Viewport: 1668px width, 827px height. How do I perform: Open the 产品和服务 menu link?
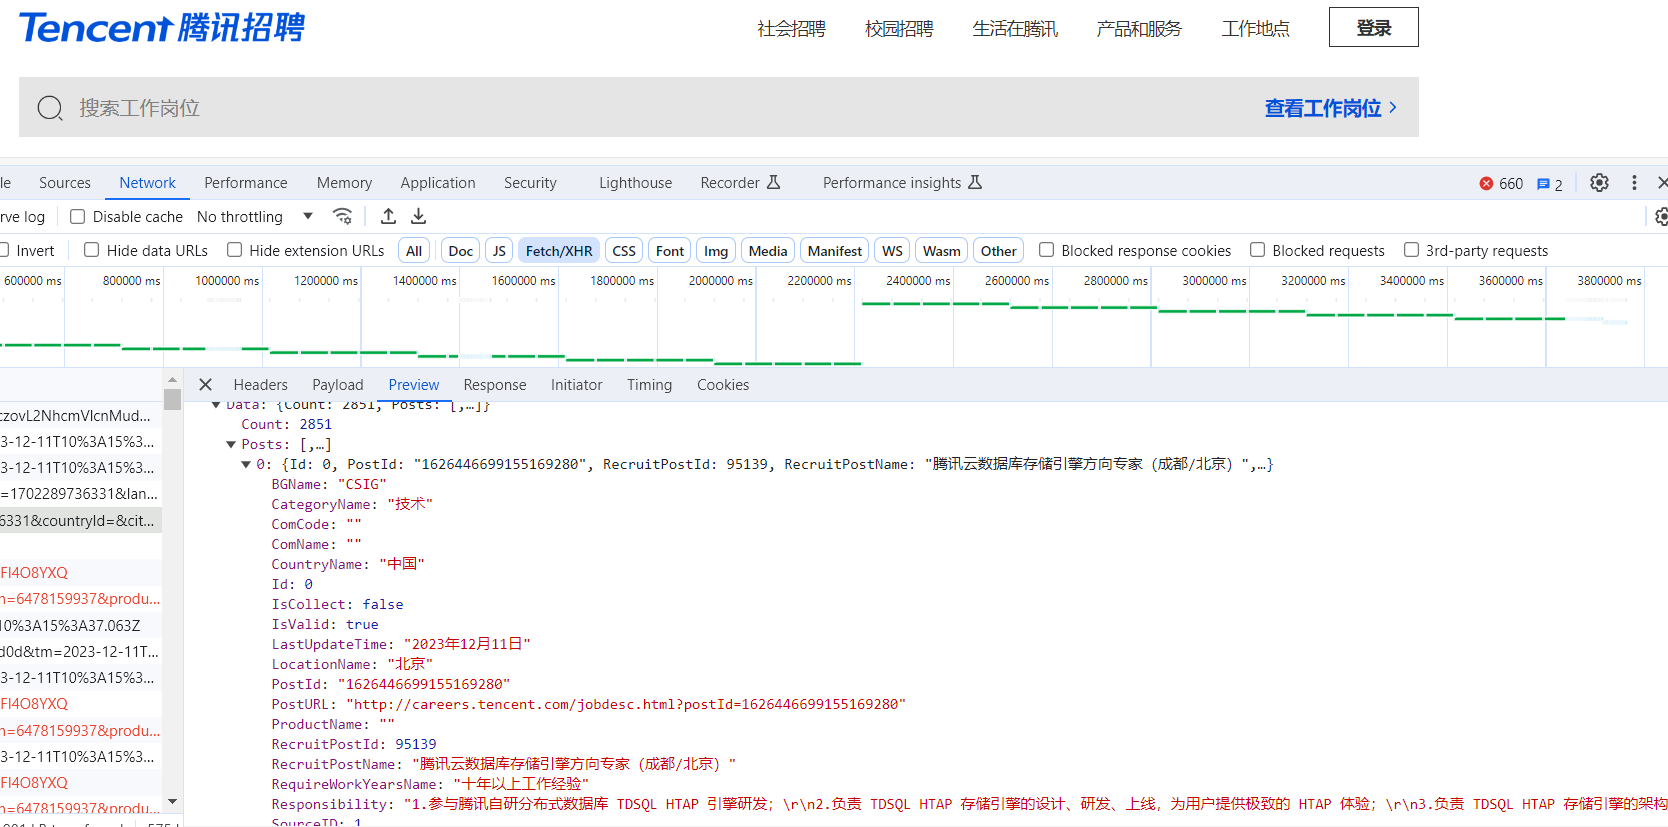pos(1139,29)
